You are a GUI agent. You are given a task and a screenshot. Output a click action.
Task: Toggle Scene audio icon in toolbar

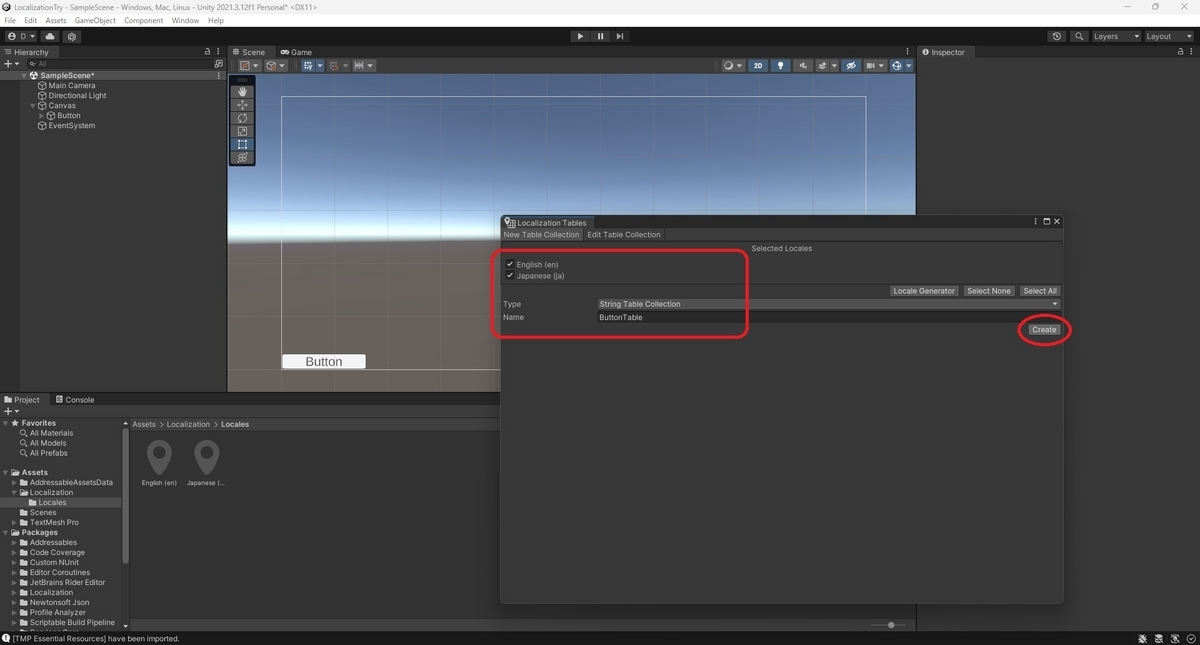[802, 65]
